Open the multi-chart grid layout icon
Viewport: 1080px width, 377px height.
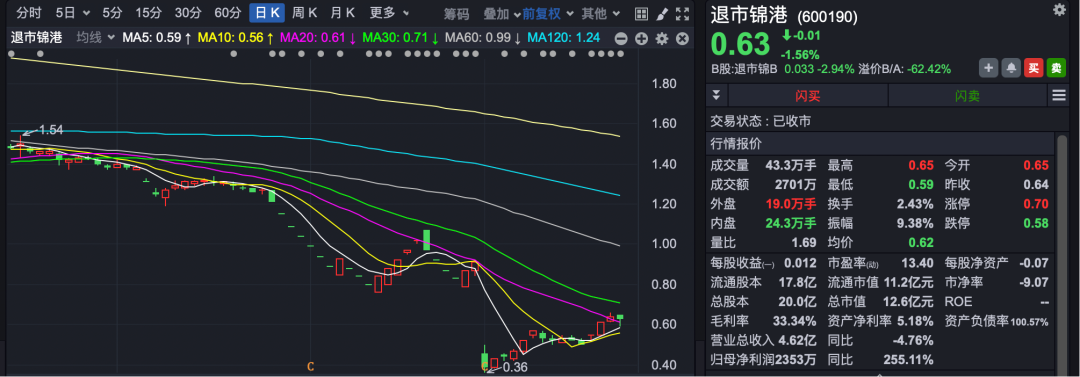[641, 13]
